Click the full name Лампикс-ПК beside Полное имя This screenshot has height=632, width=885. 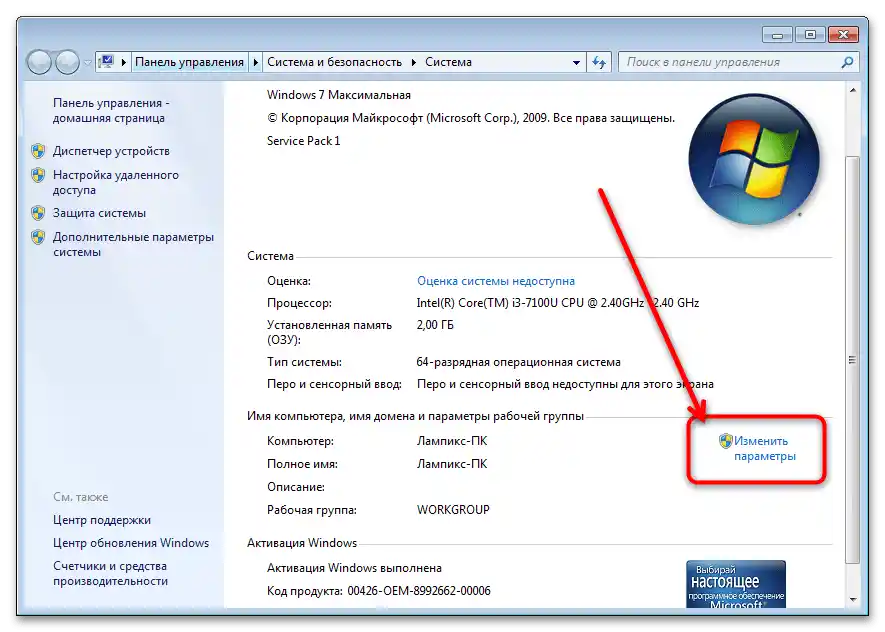pos(452,464)
